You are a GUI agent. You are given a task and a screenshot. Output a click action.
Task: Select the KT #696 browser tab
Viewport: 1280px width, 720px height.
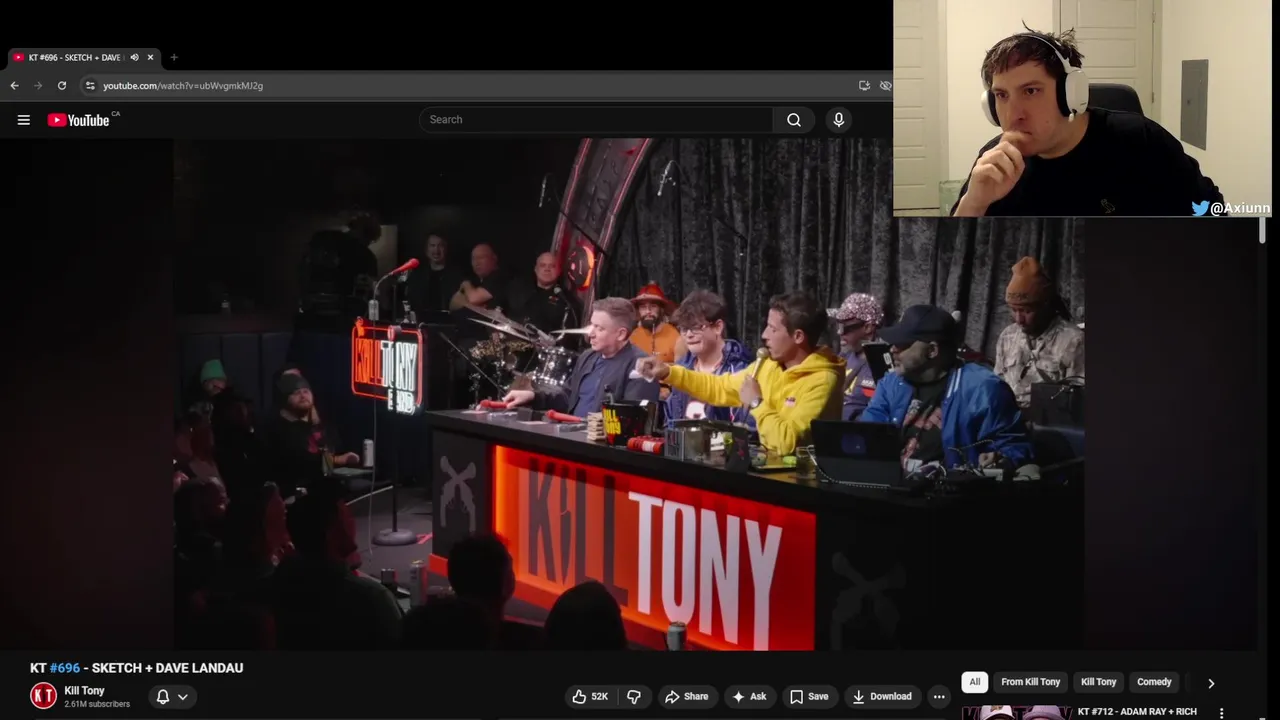[83, 58]
